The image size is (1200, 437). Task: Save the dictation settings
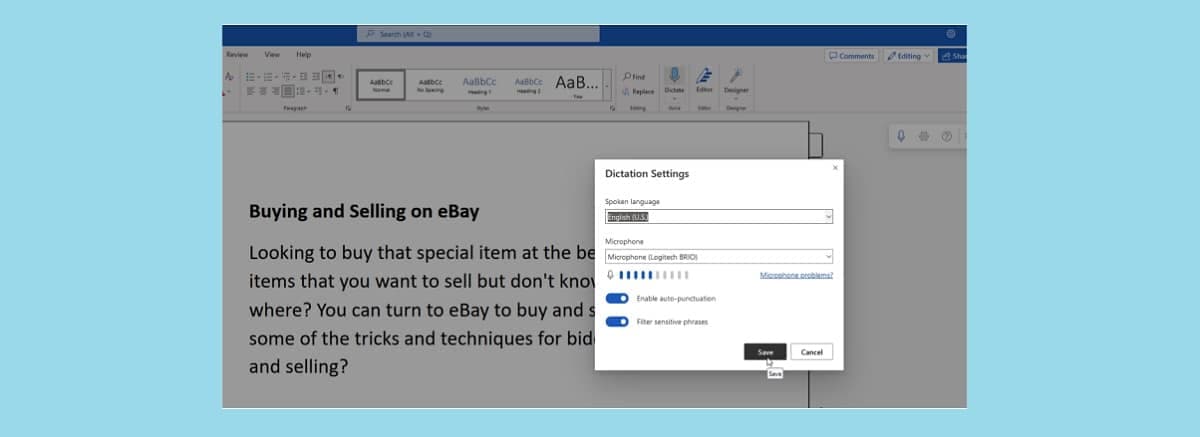pyautogui.click(x=765, y=352)
